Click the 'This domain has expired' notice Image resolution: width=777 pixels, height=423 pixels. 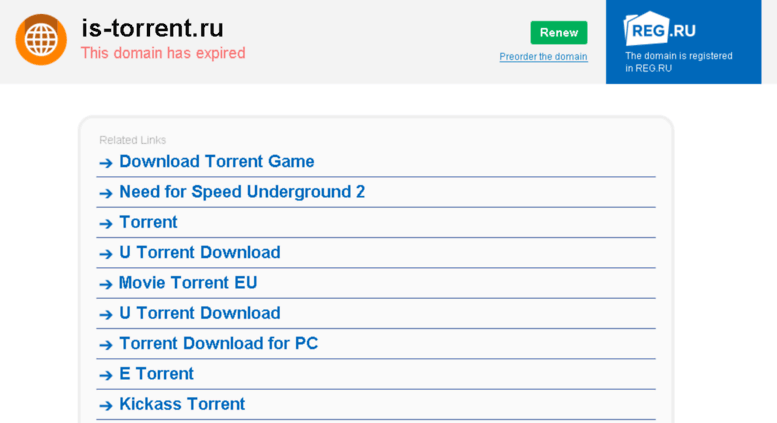pos(163,53)
